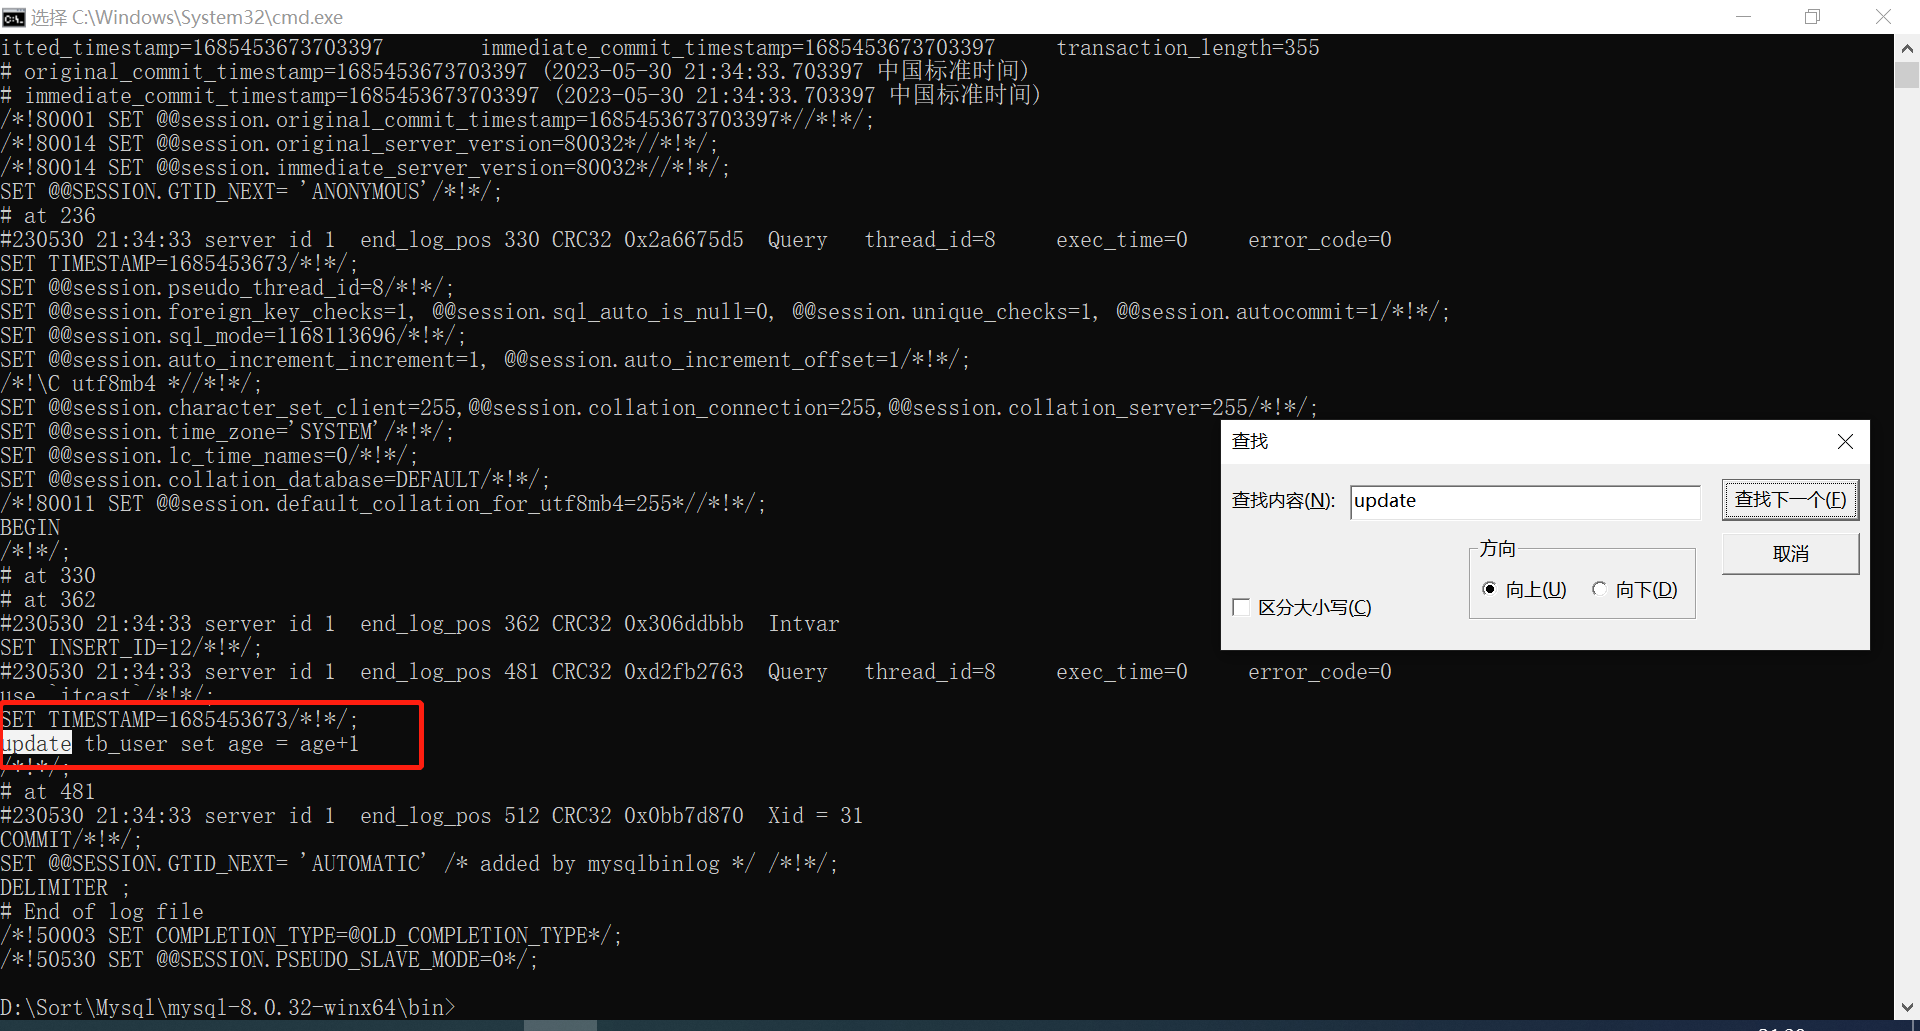Click the Find Next (查找下一个) button
Image resolution: width=1920 pixels, height=1031 pixels.
(x=1790, y=500)
